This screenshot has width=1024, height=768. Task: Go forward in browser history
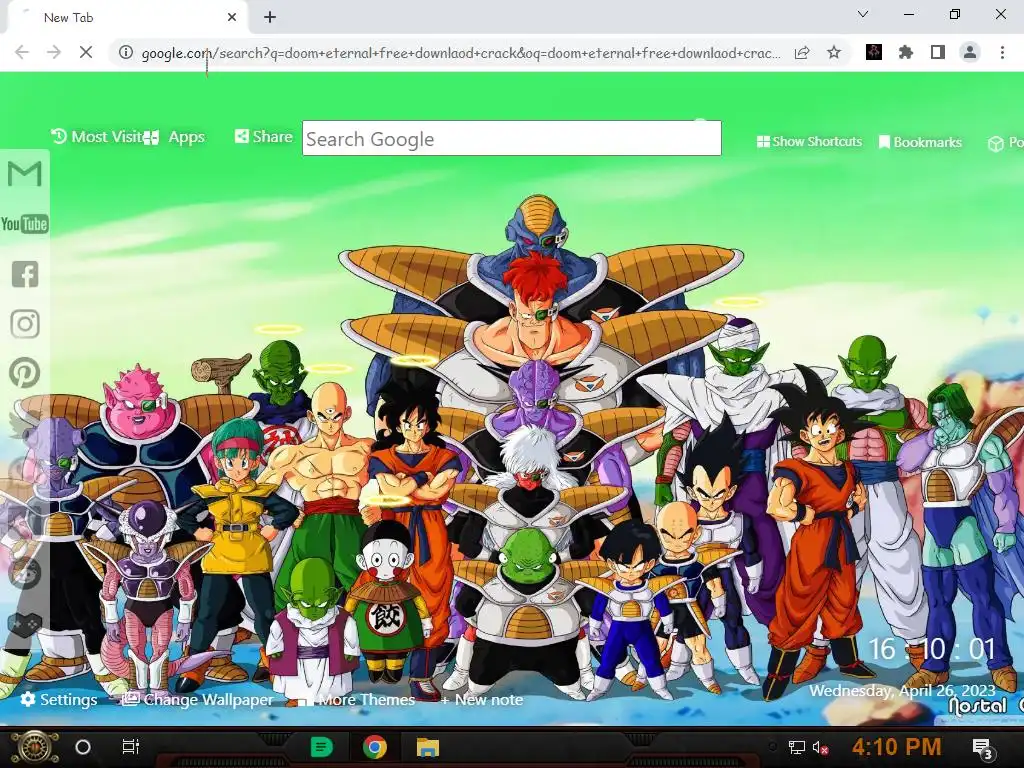pyautogui.click(x=54, y=52)
